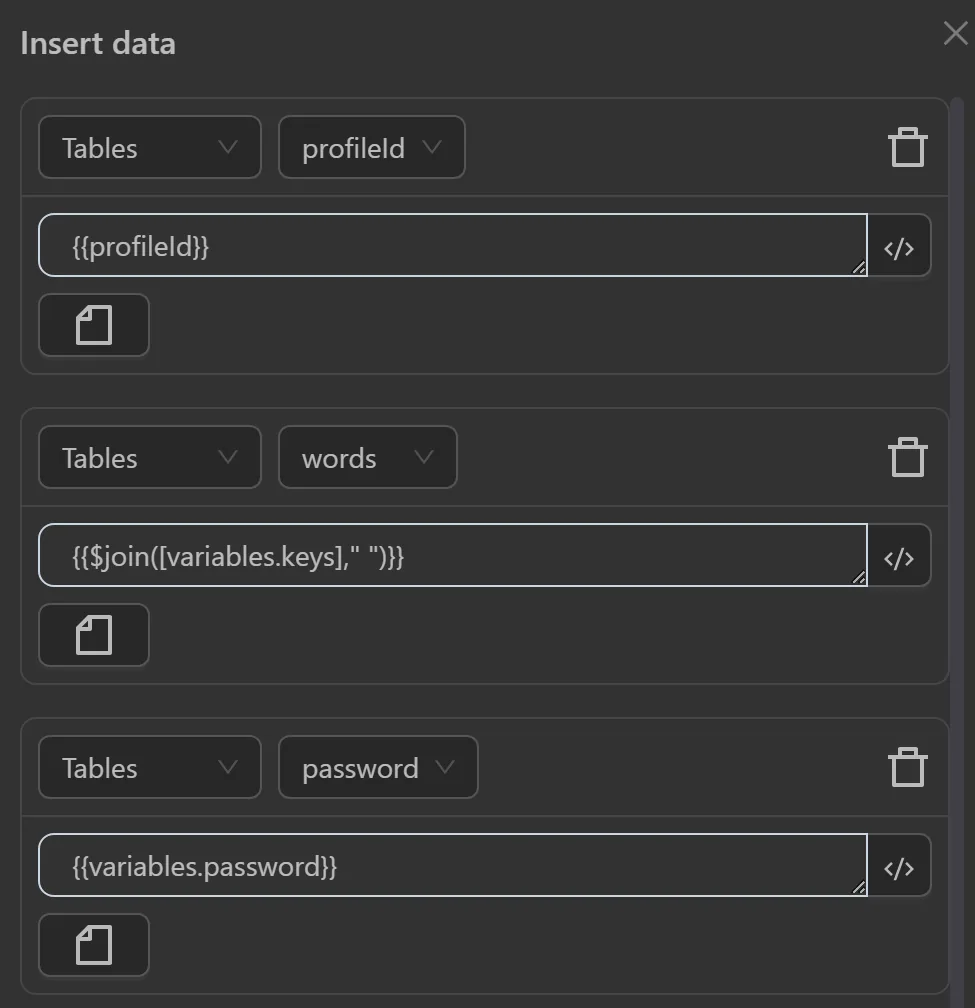Delete the profileId data row

pos(908,146)
